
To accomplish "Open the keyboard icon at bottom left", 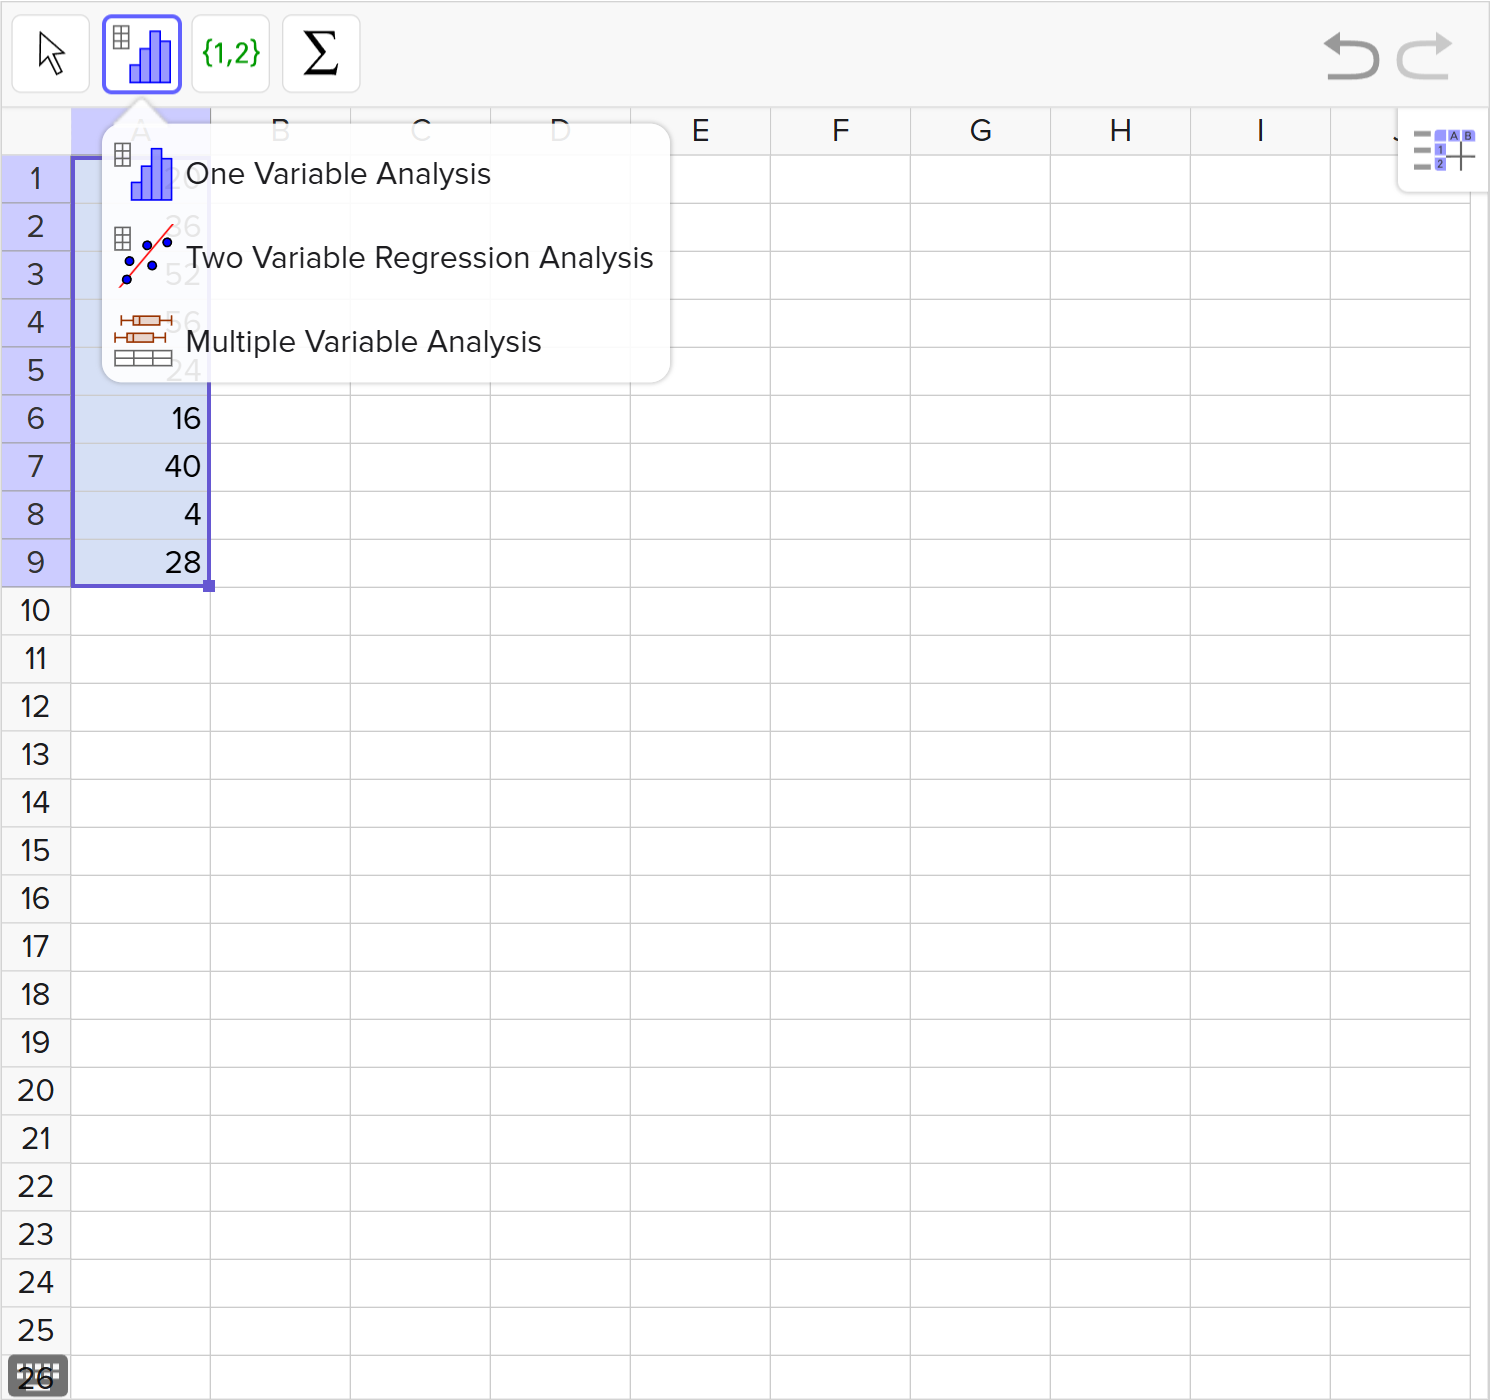I will click(x=38, y=1376).
